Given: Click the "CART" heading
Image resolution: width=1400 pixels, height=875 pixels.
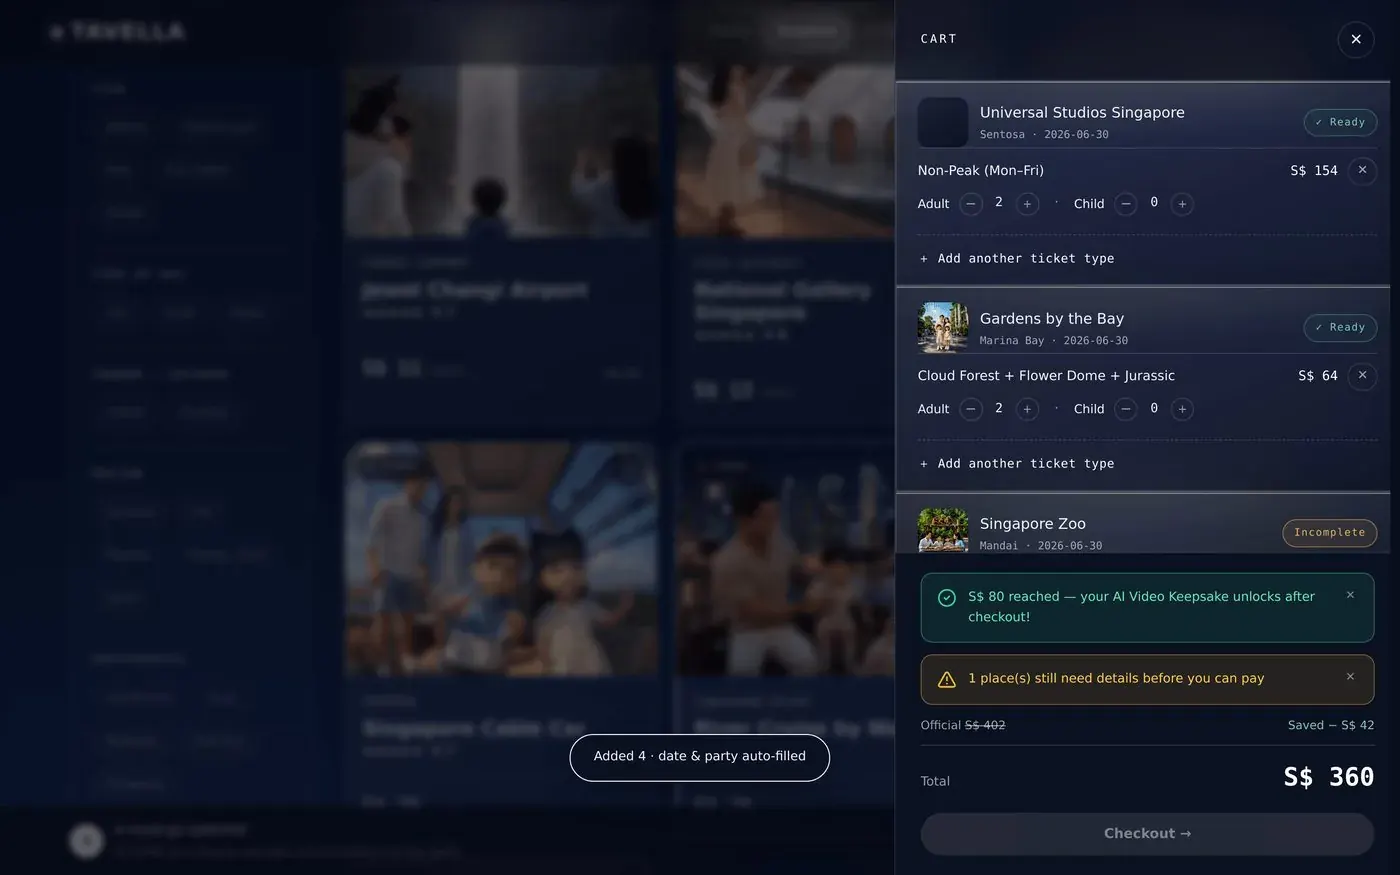Looking at the screenshot, I should click(939, 39).
